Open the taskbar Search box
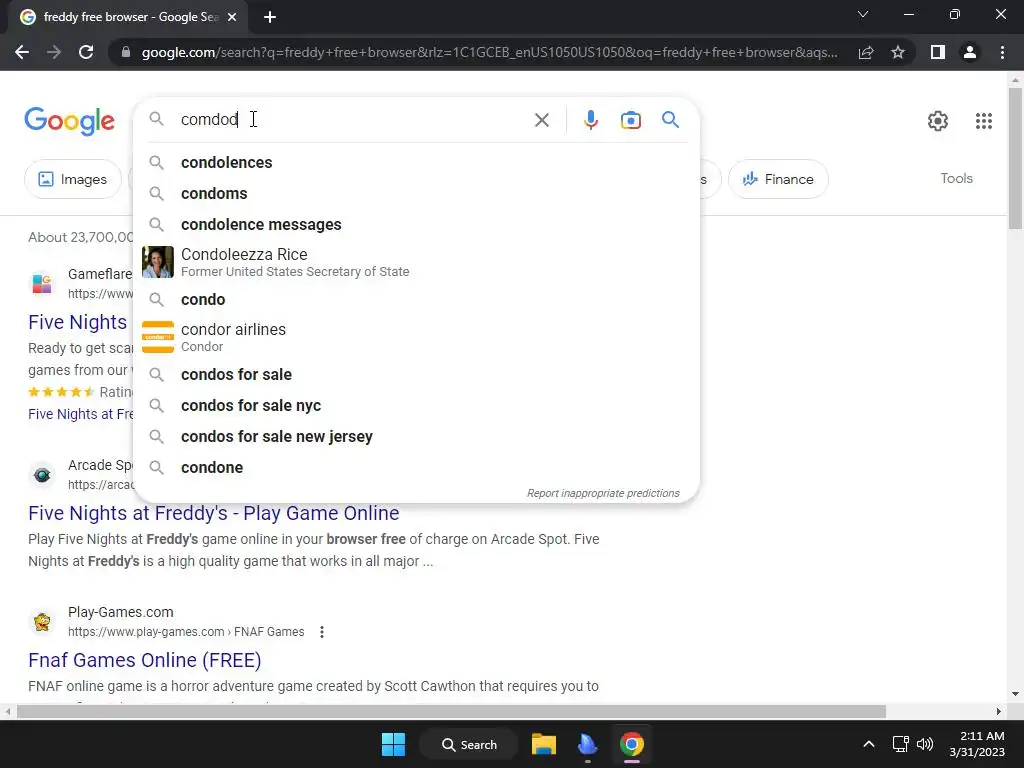The width and height of the screenshot is (1024, 768). 469,744
